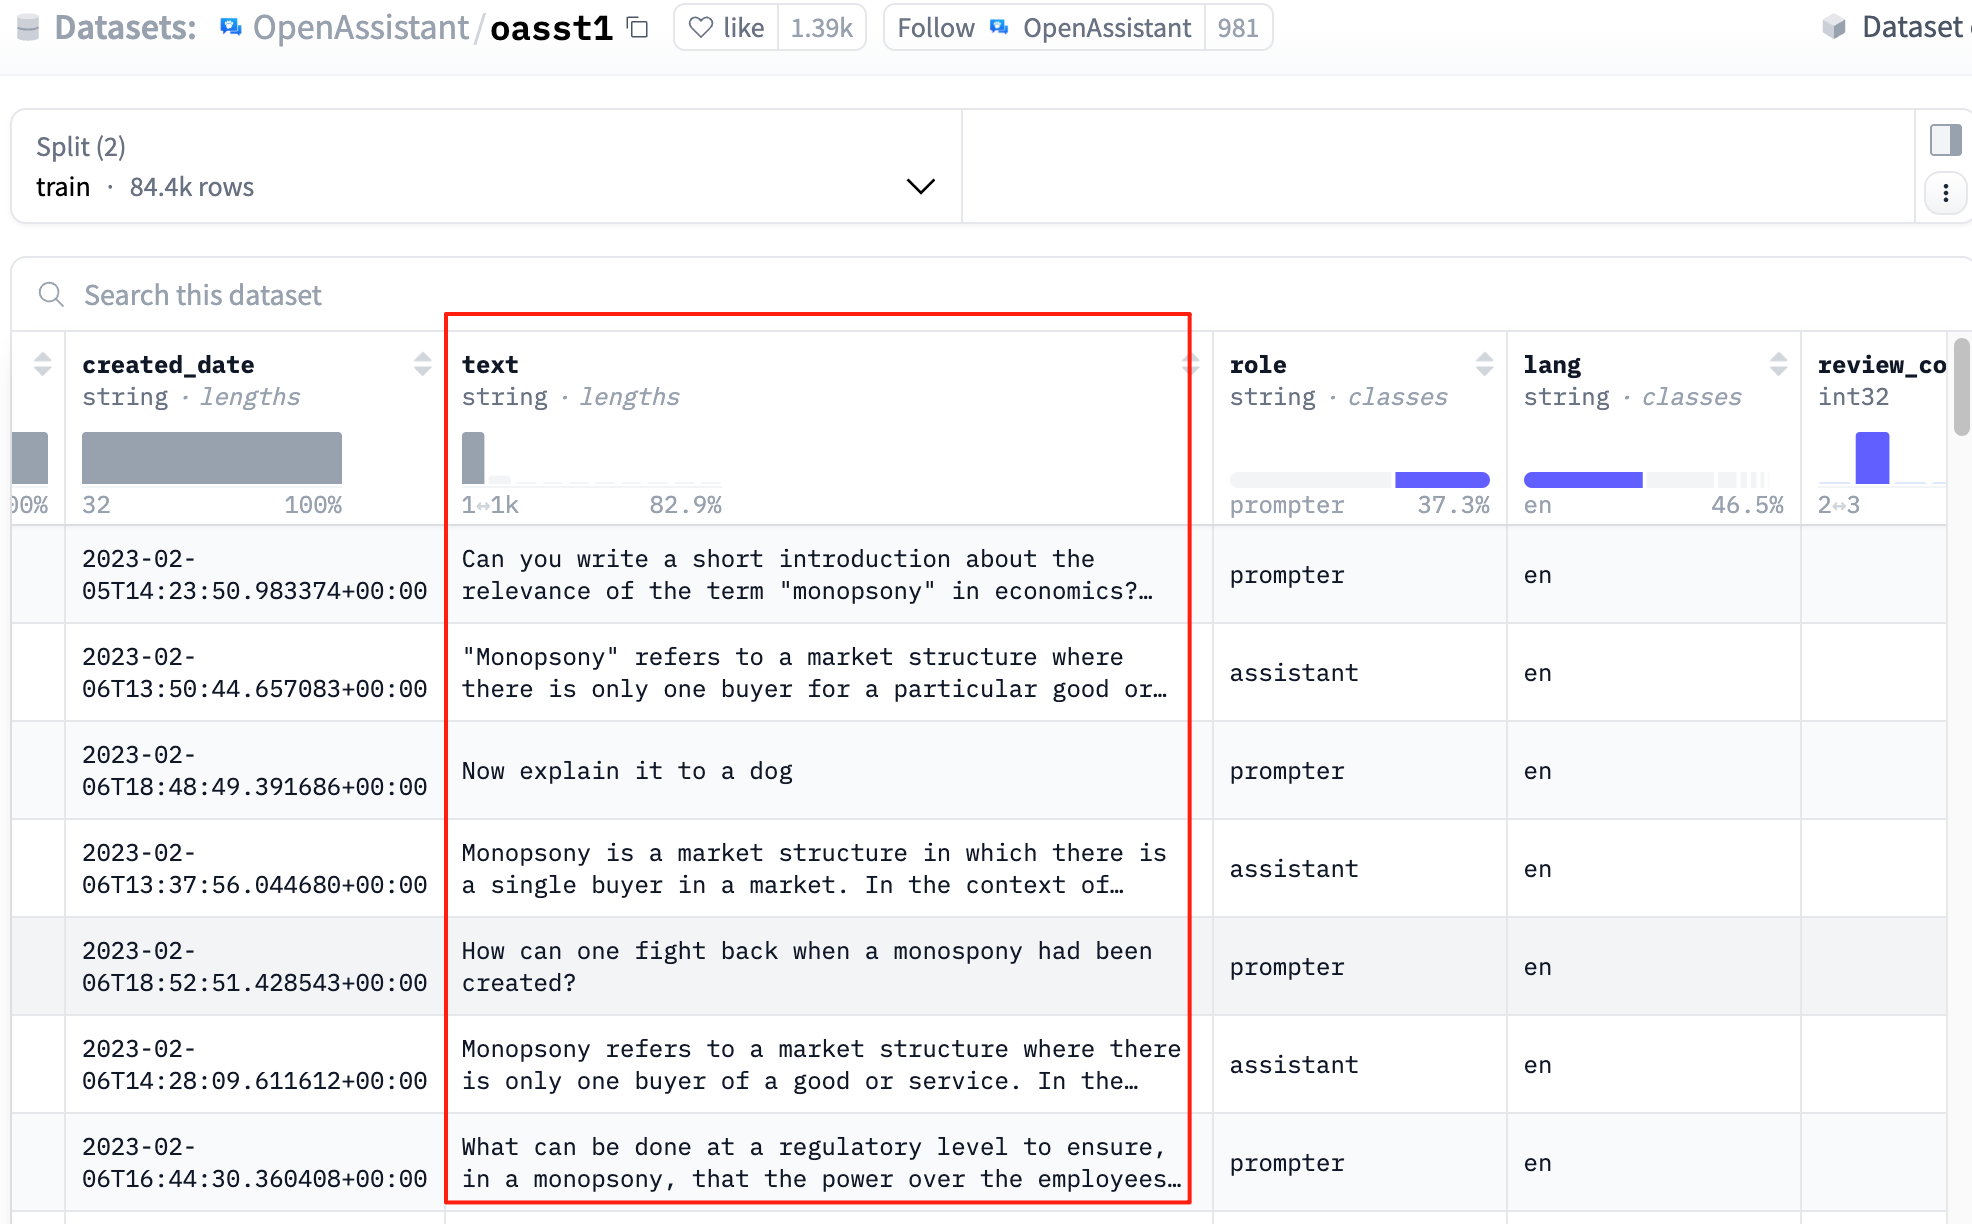Expand the Split train dropdown
This screenshot has width=1972, height=1224.
pyautogui.click(x=920, y=187)
